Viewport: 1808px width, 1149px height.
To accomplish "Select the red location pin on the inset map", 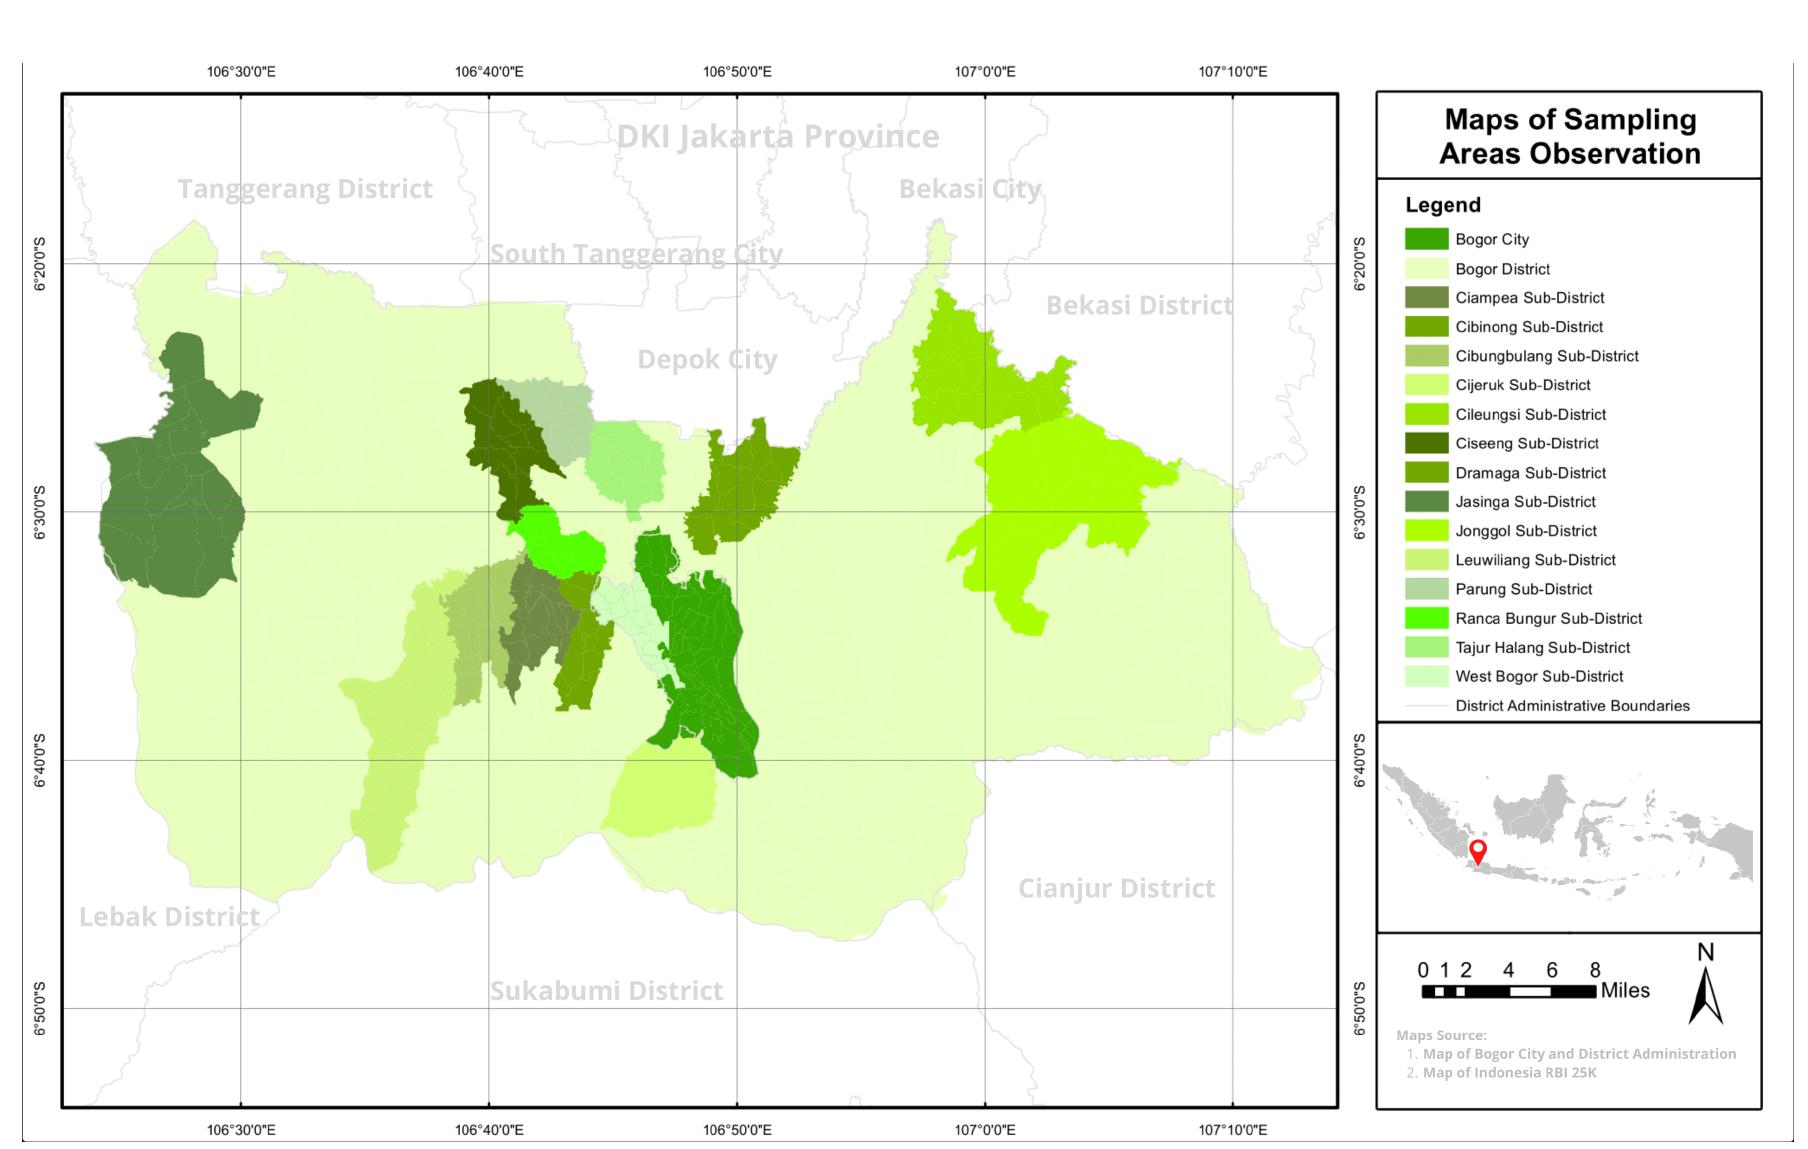I will tap(1480, 855).
